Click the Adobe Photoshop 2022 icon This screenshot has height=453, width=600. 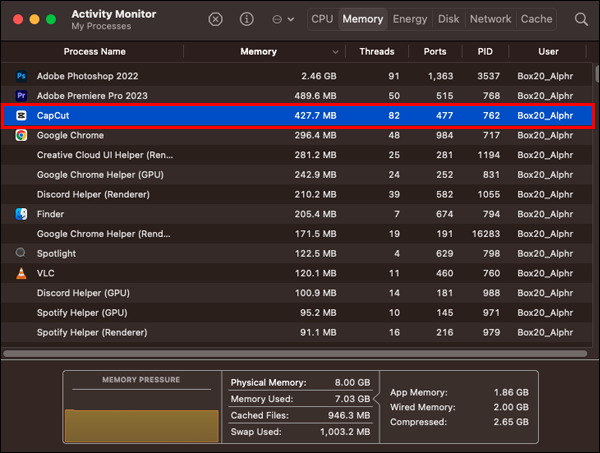pos(21,76)
